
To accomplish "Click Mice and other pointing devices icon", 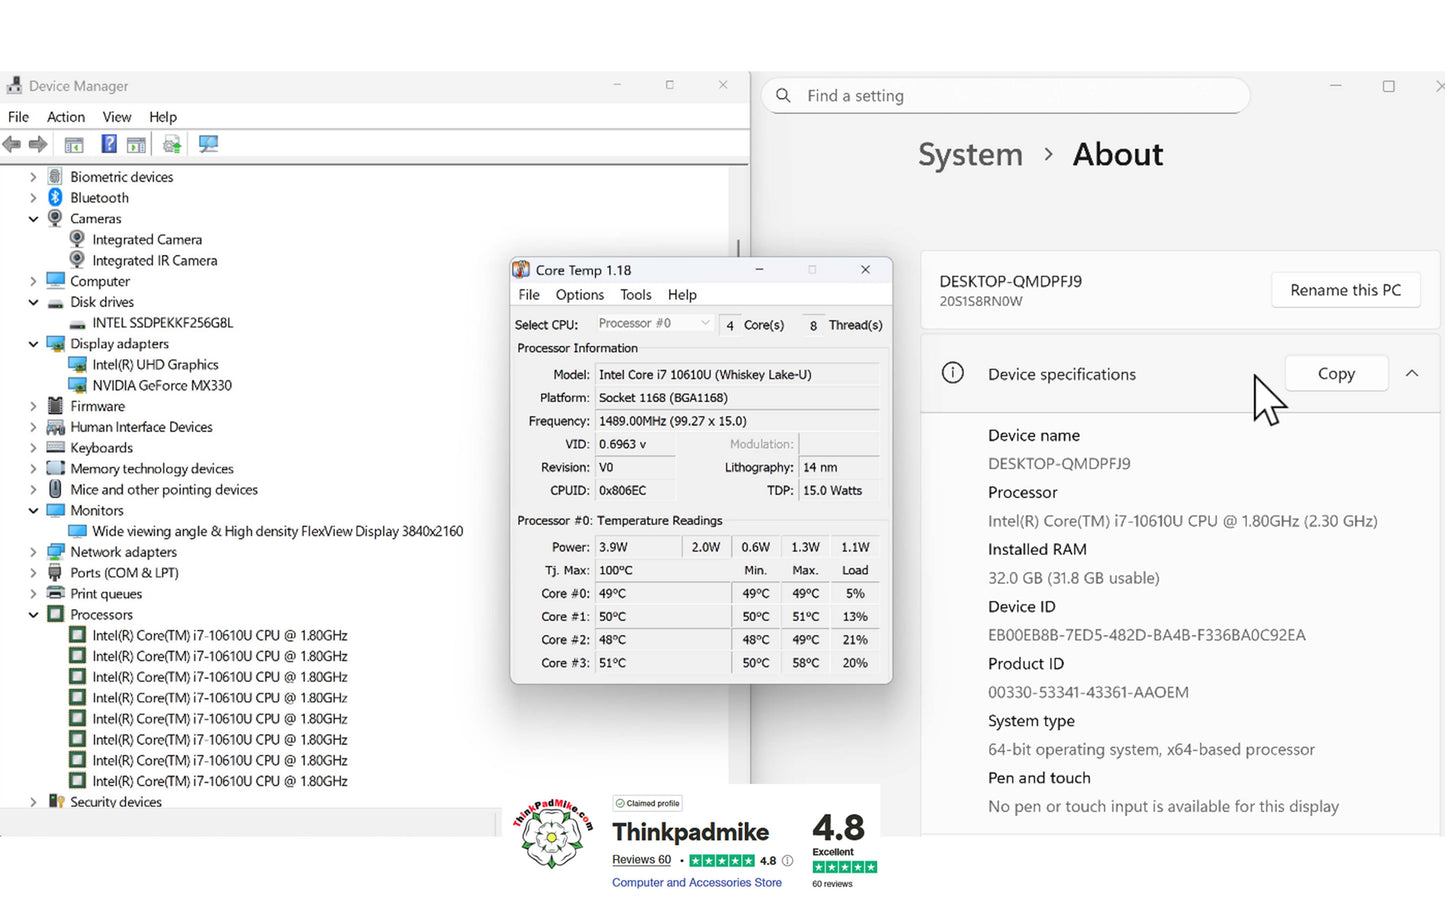I will (x=55, y=490).
